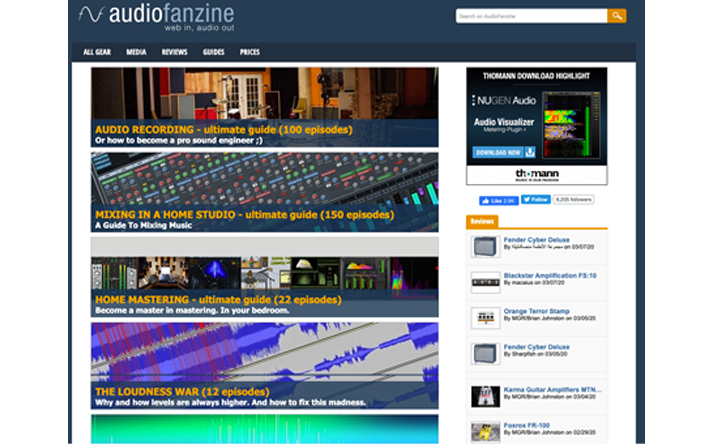This screenshot has width=702, height=445.
Task: Open the MEDIA menu
Action: pos(136,52)
